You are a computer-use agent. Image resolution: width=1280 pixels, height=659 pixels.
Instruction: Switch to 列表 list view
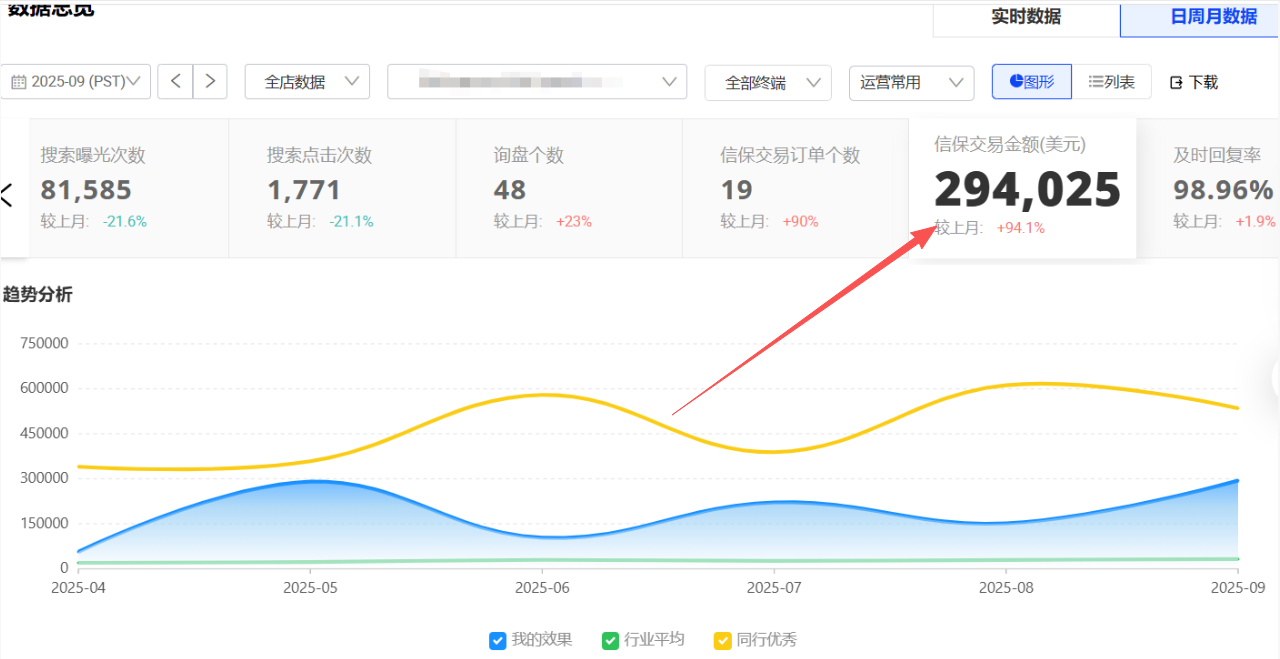pyautogui.click(x=1111, y=82)
